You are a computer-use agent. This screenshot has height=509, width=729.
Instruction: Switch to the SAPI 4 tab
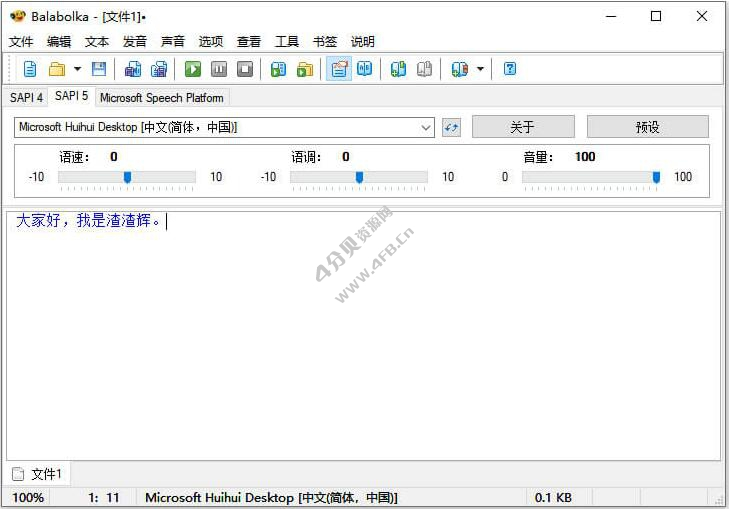[26, 97]
